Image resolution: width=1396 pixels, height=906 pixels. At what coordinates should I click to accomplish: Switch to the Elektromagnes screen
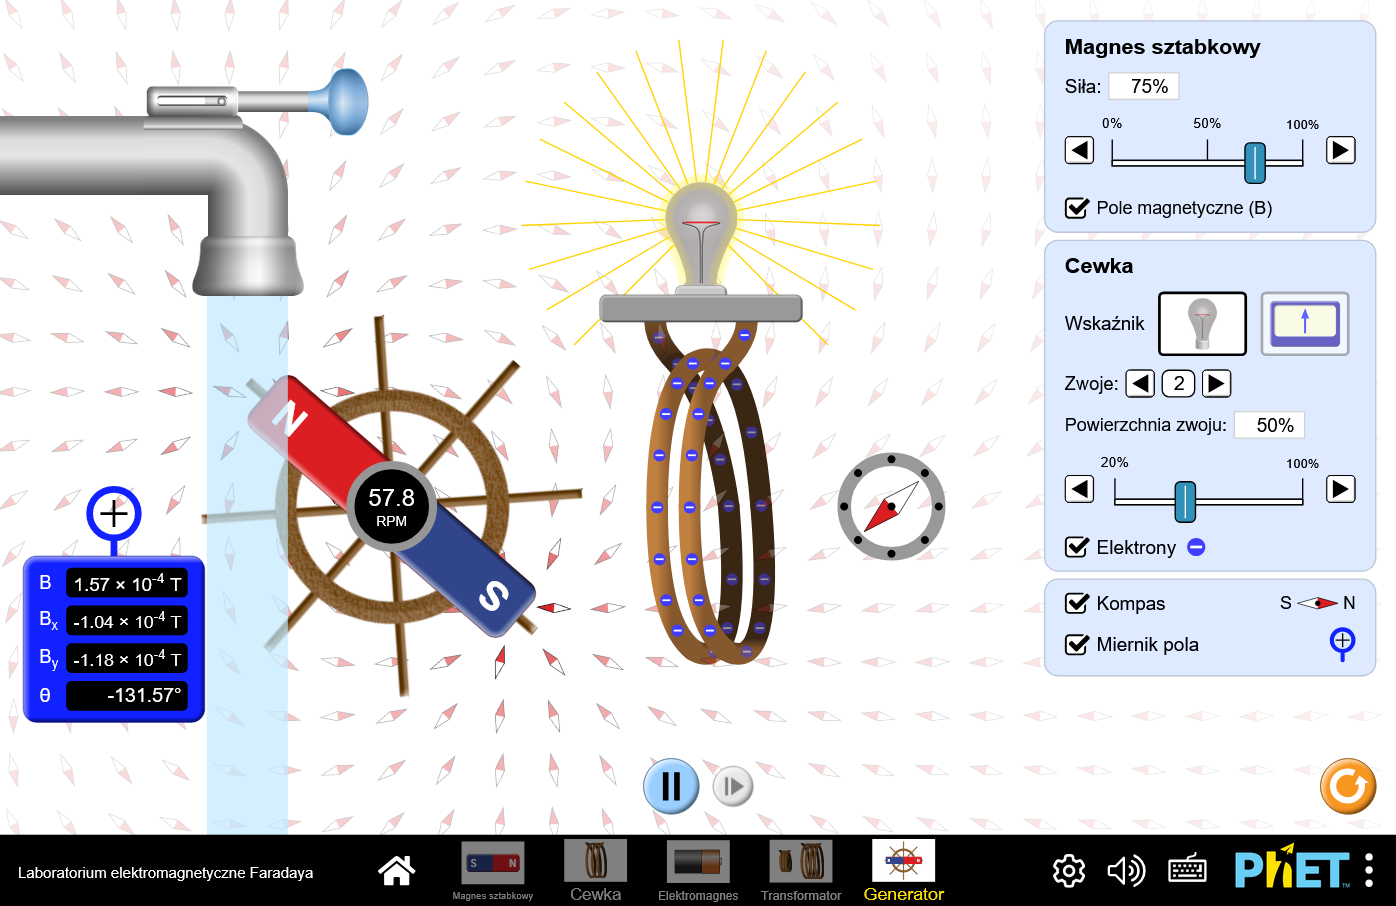click(698, 870)
